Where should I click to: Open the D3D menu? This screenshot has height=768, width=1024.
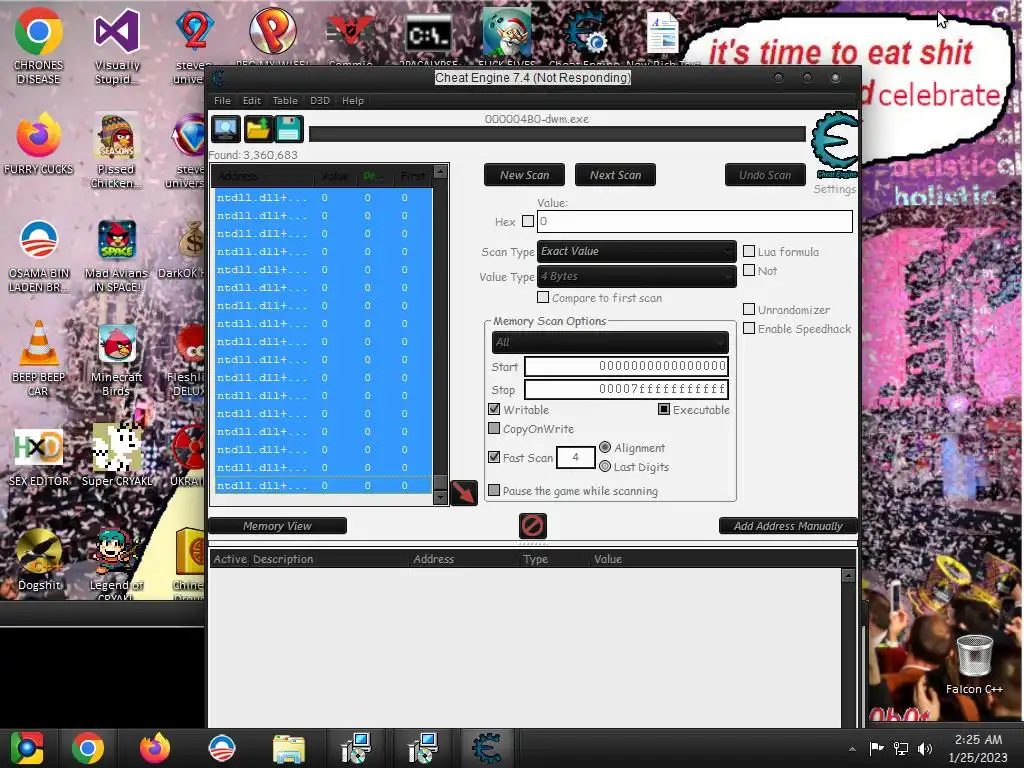tap(319, 101)
